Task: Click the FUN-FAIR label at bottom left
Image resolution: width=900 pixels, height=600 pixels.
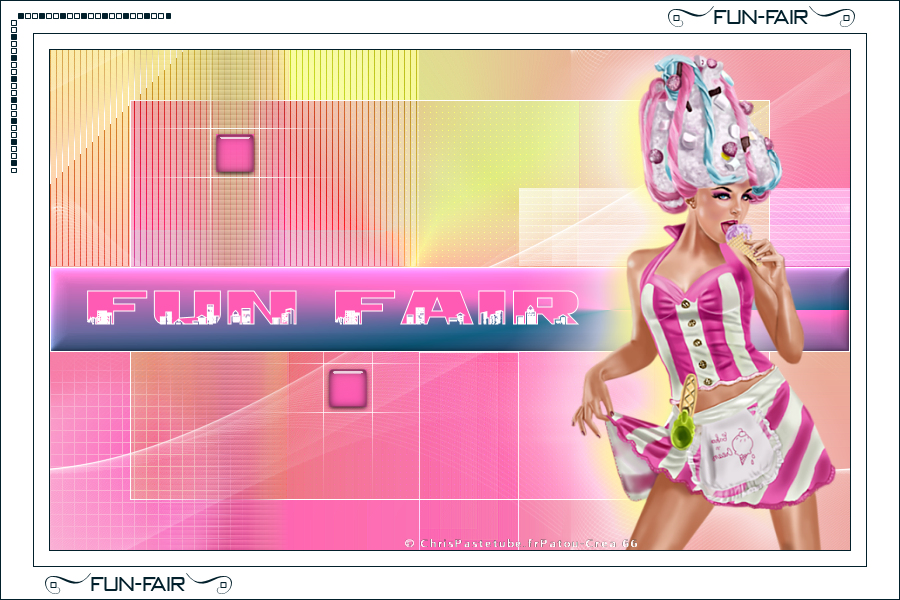Action: click(x=138, y=584)
